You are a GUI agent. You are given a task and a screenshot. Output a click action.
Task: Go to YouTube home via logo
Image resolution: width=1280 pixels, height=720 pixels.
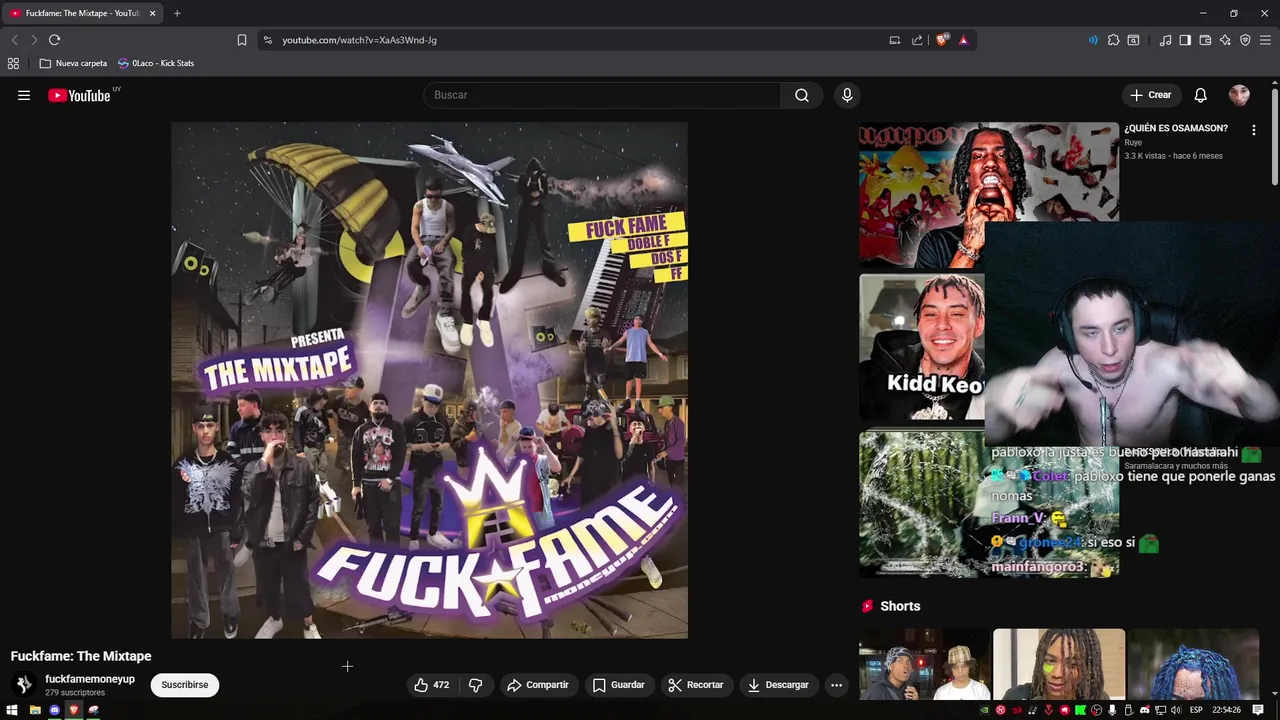click(x=79, y=95)
